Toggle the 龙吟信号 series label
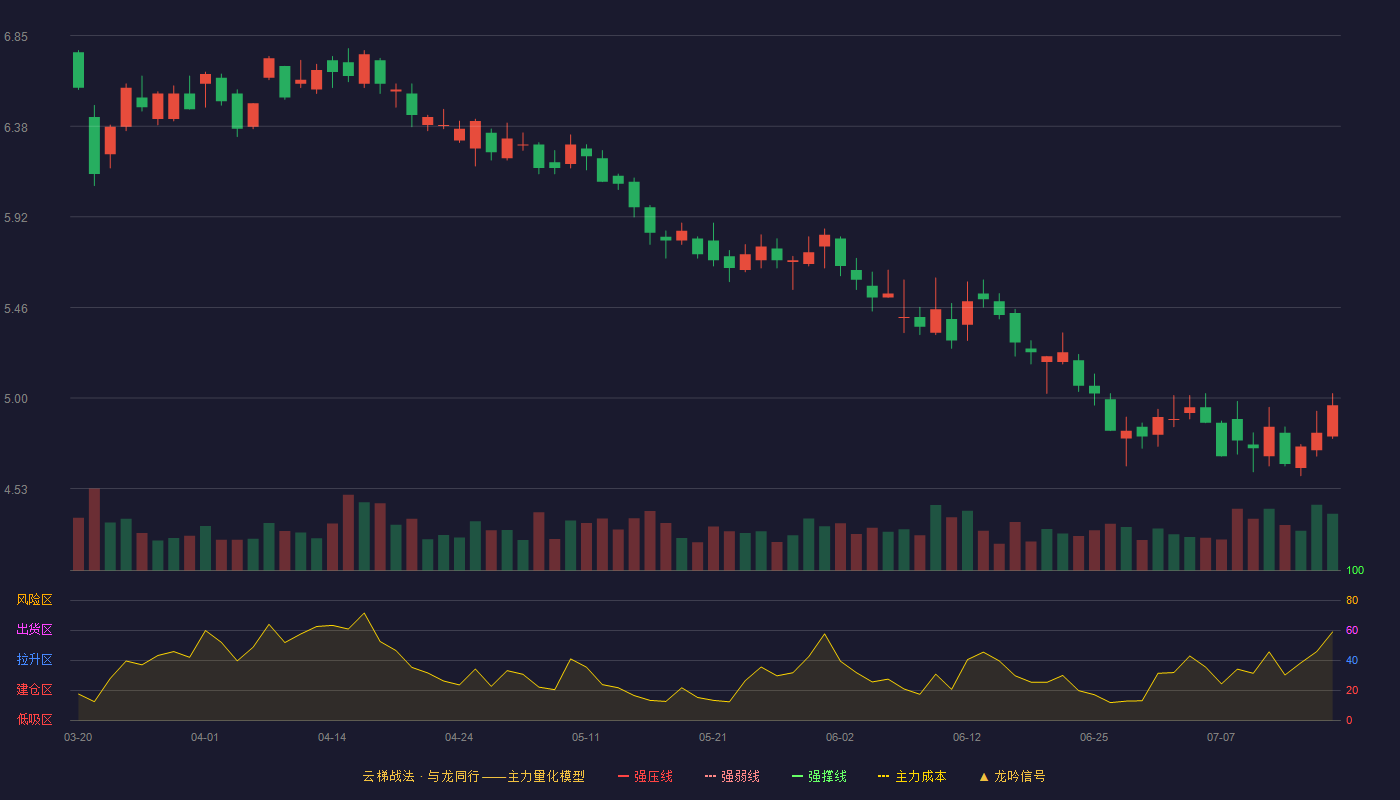 tap(1019, 776)
